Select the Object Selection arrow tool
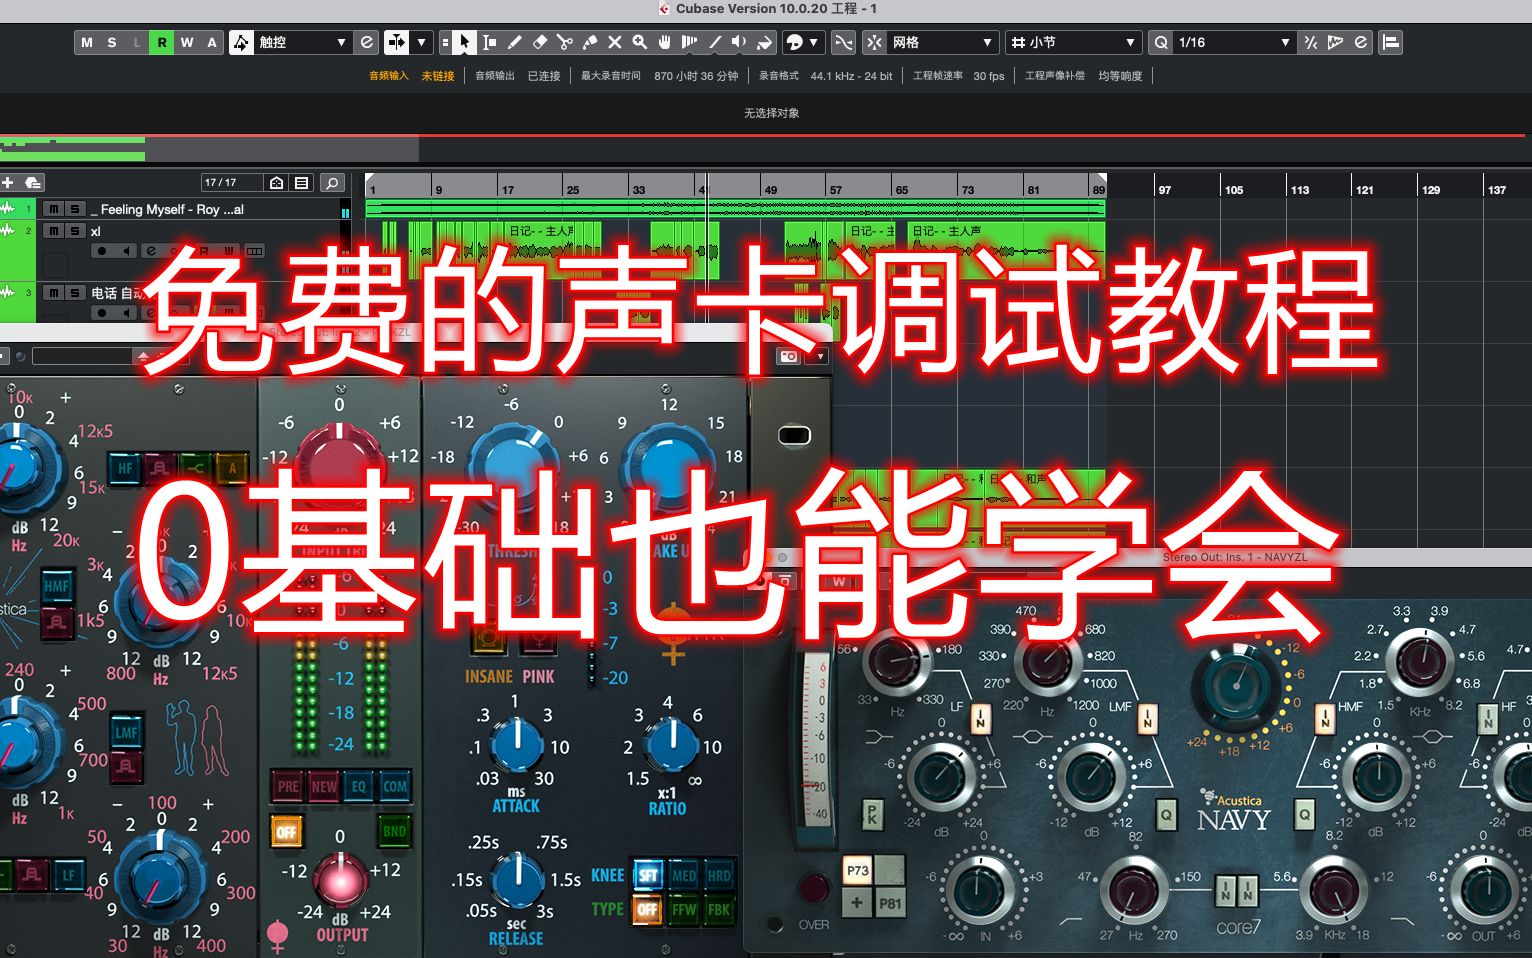1532x958 pixels. coord(464,42)
